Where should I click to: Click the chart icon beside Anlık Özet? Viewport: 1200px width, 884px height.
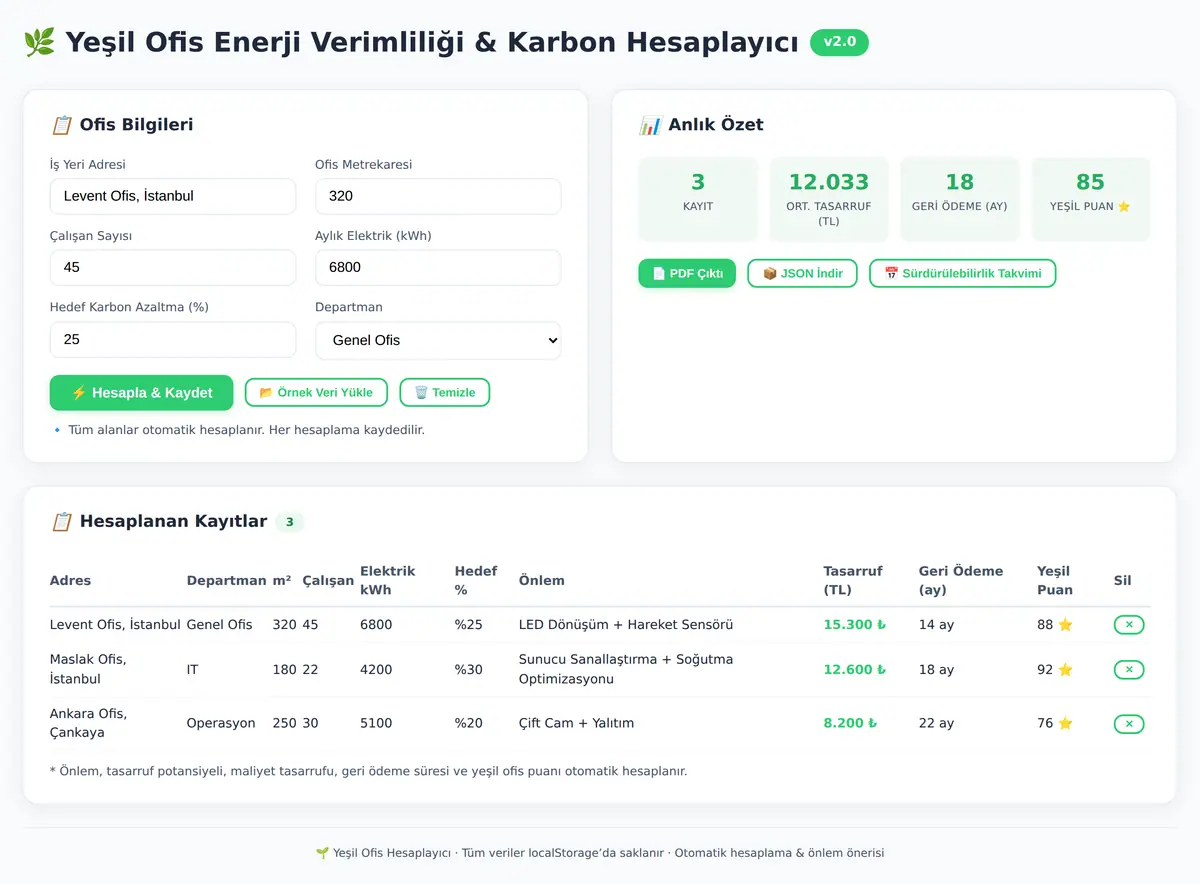click(650, 125)
